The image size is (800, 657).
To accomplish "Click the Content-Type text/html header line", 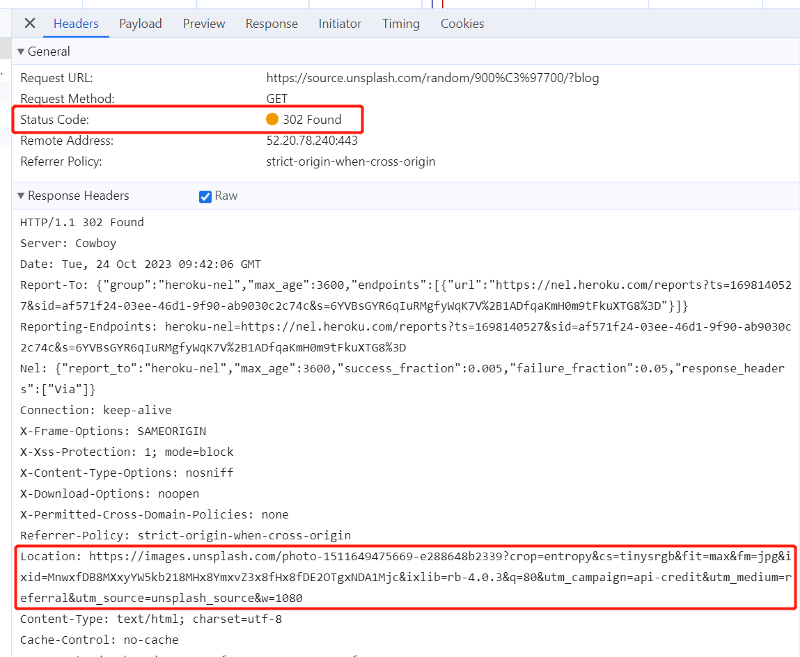I will pyautogui.click(x=151, y=619).
